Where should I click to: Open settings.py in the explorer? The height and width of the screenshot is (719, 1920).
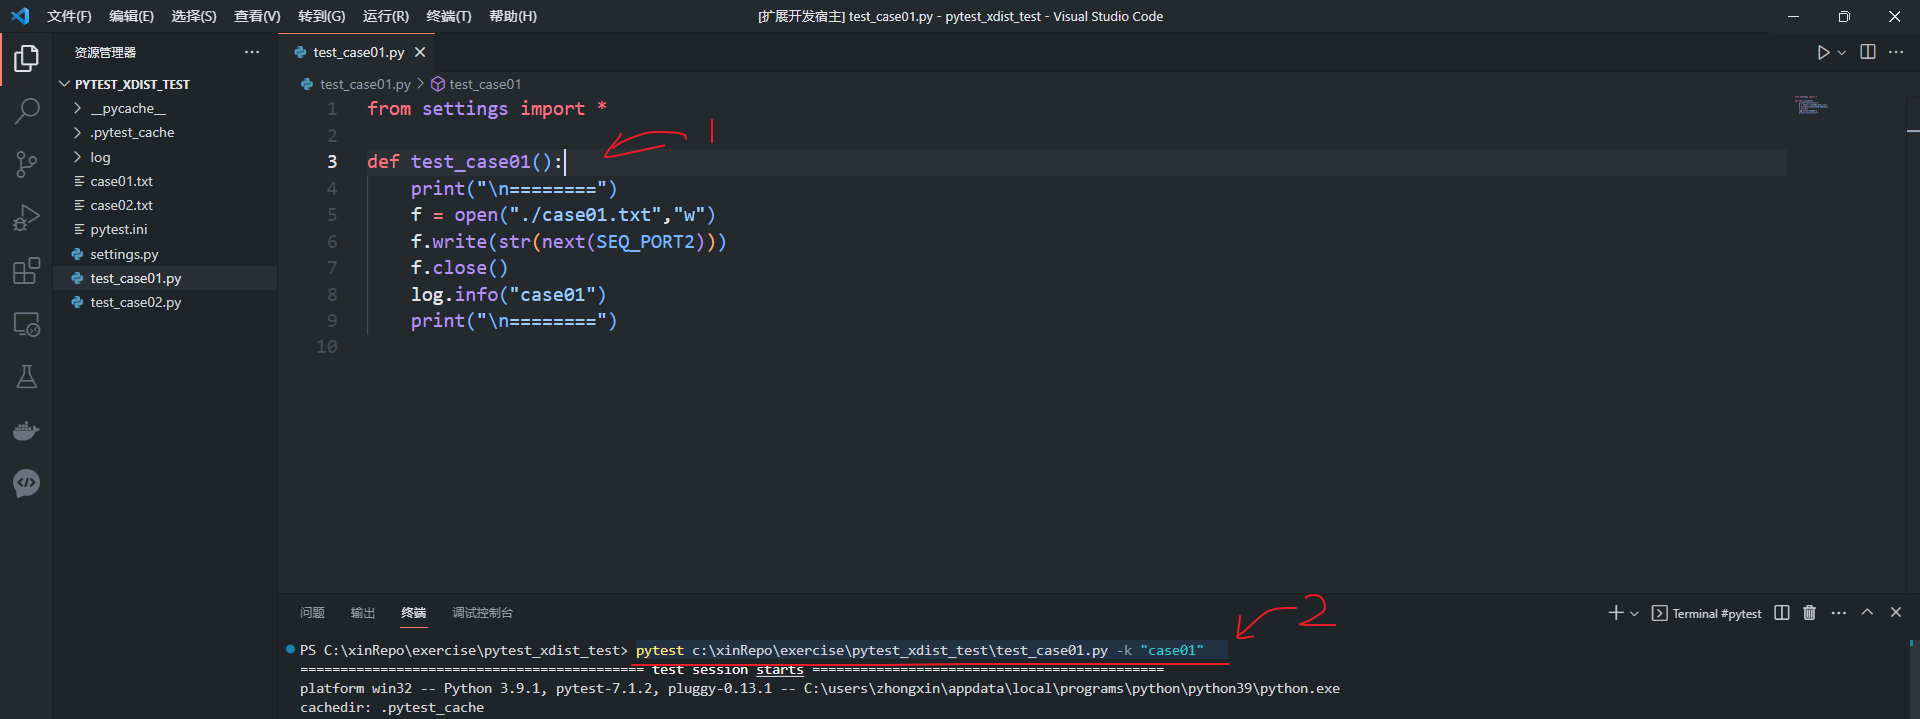(124, 255)
